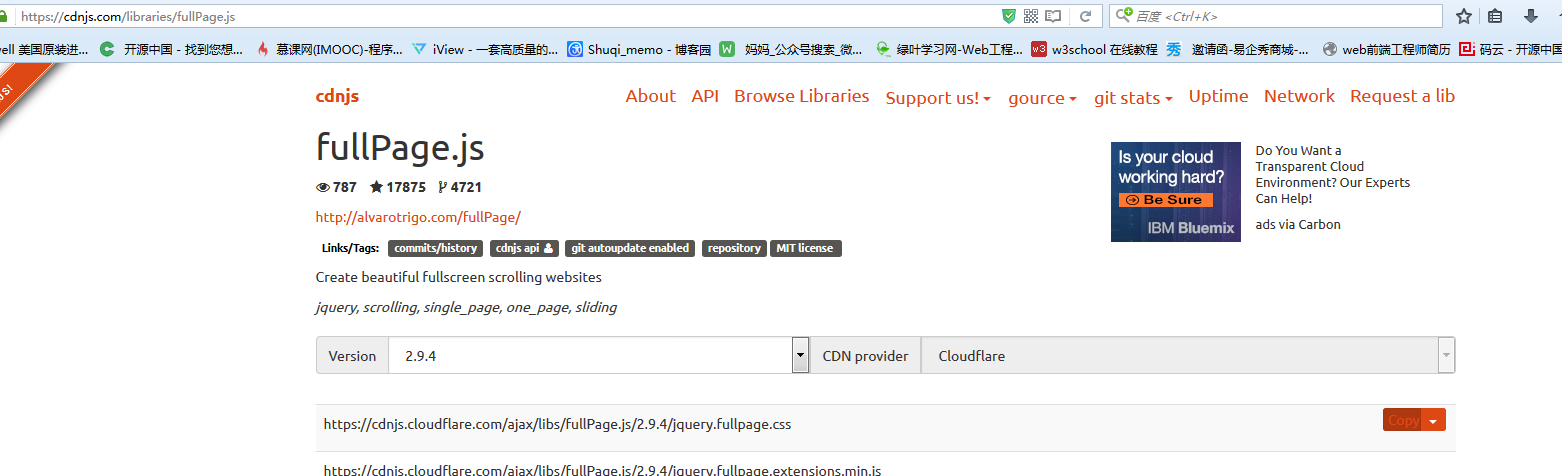Viewport: 1562px width, 476px height.
Task: Show bookmarks list icon
Action: [x=1496, y=16]
